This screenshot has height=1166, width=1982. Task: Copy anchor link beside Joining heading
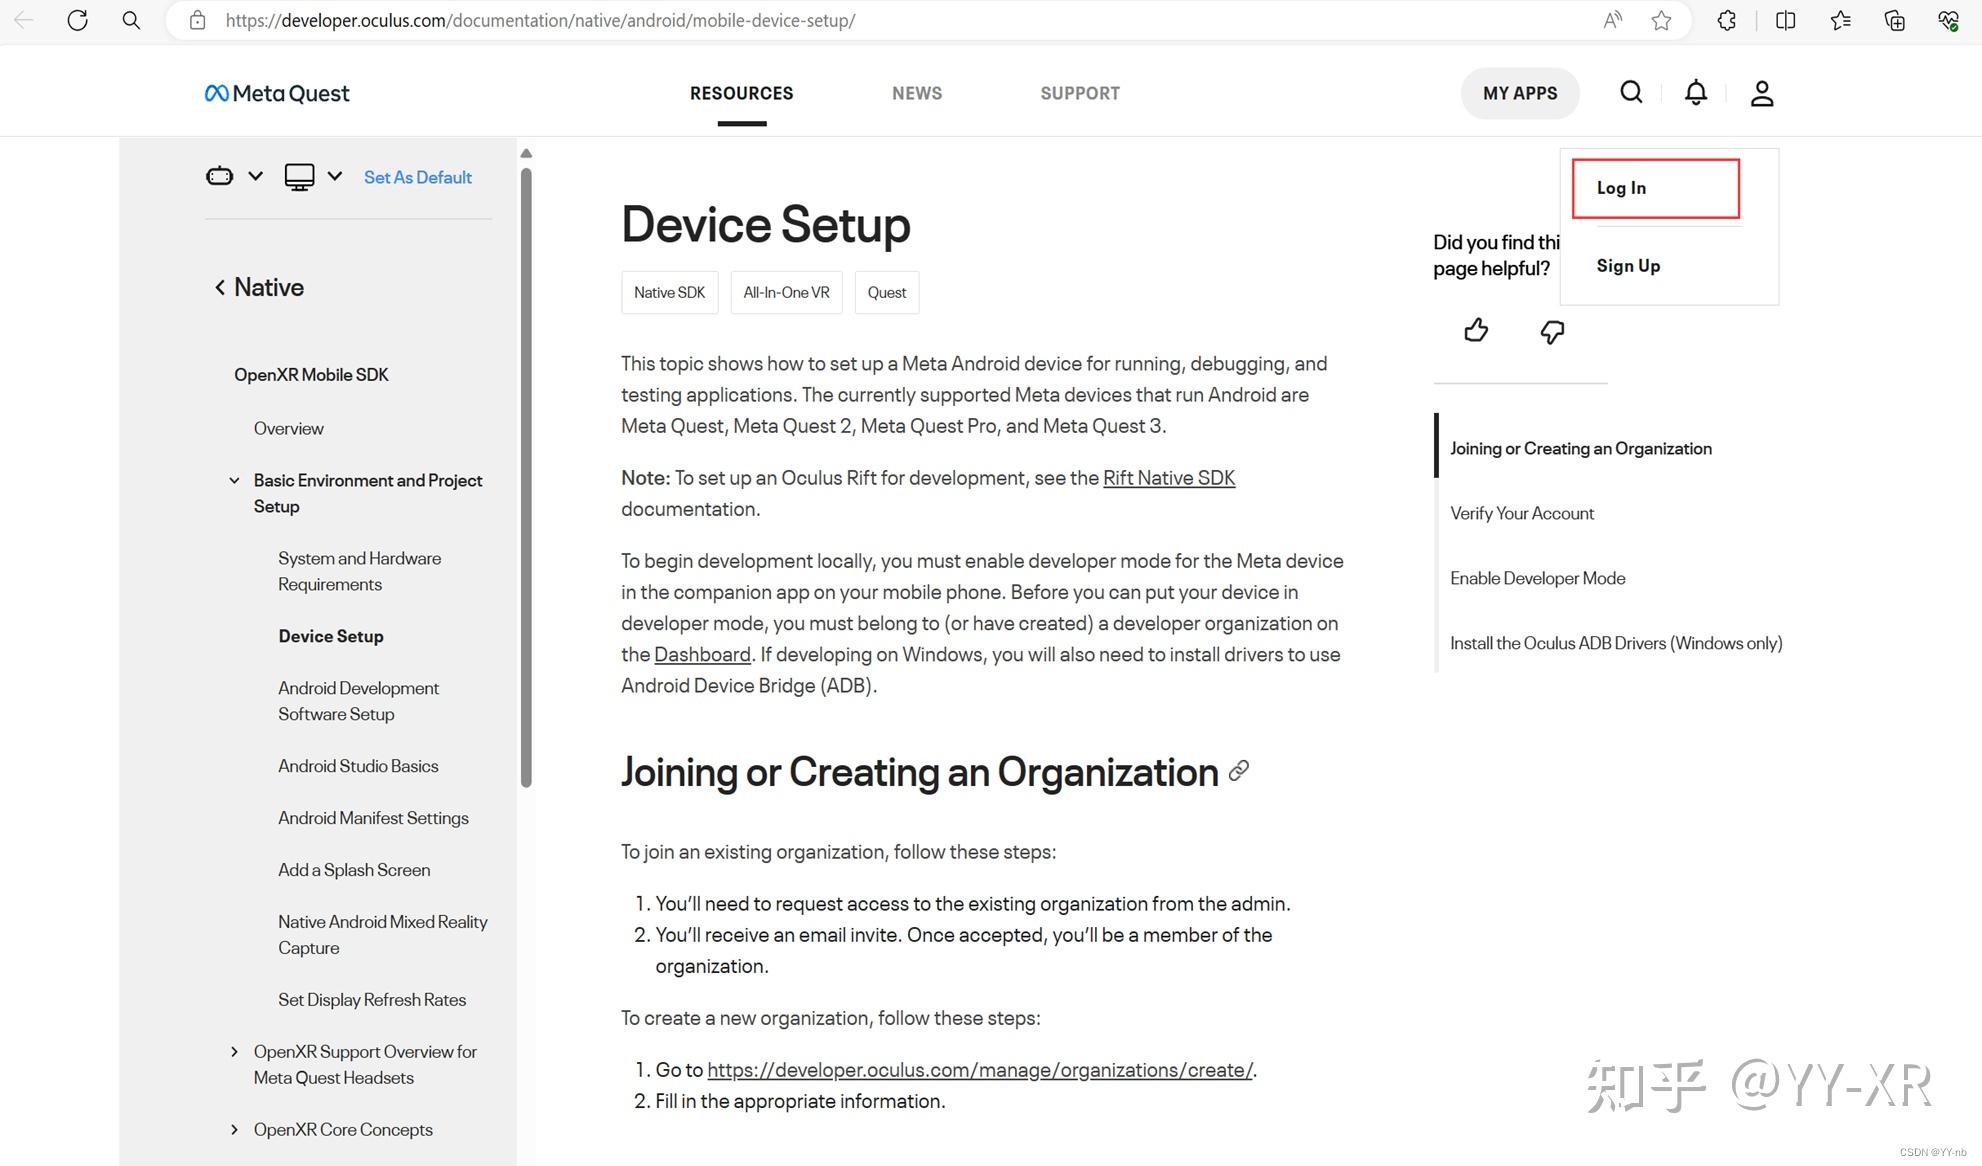1239,771
